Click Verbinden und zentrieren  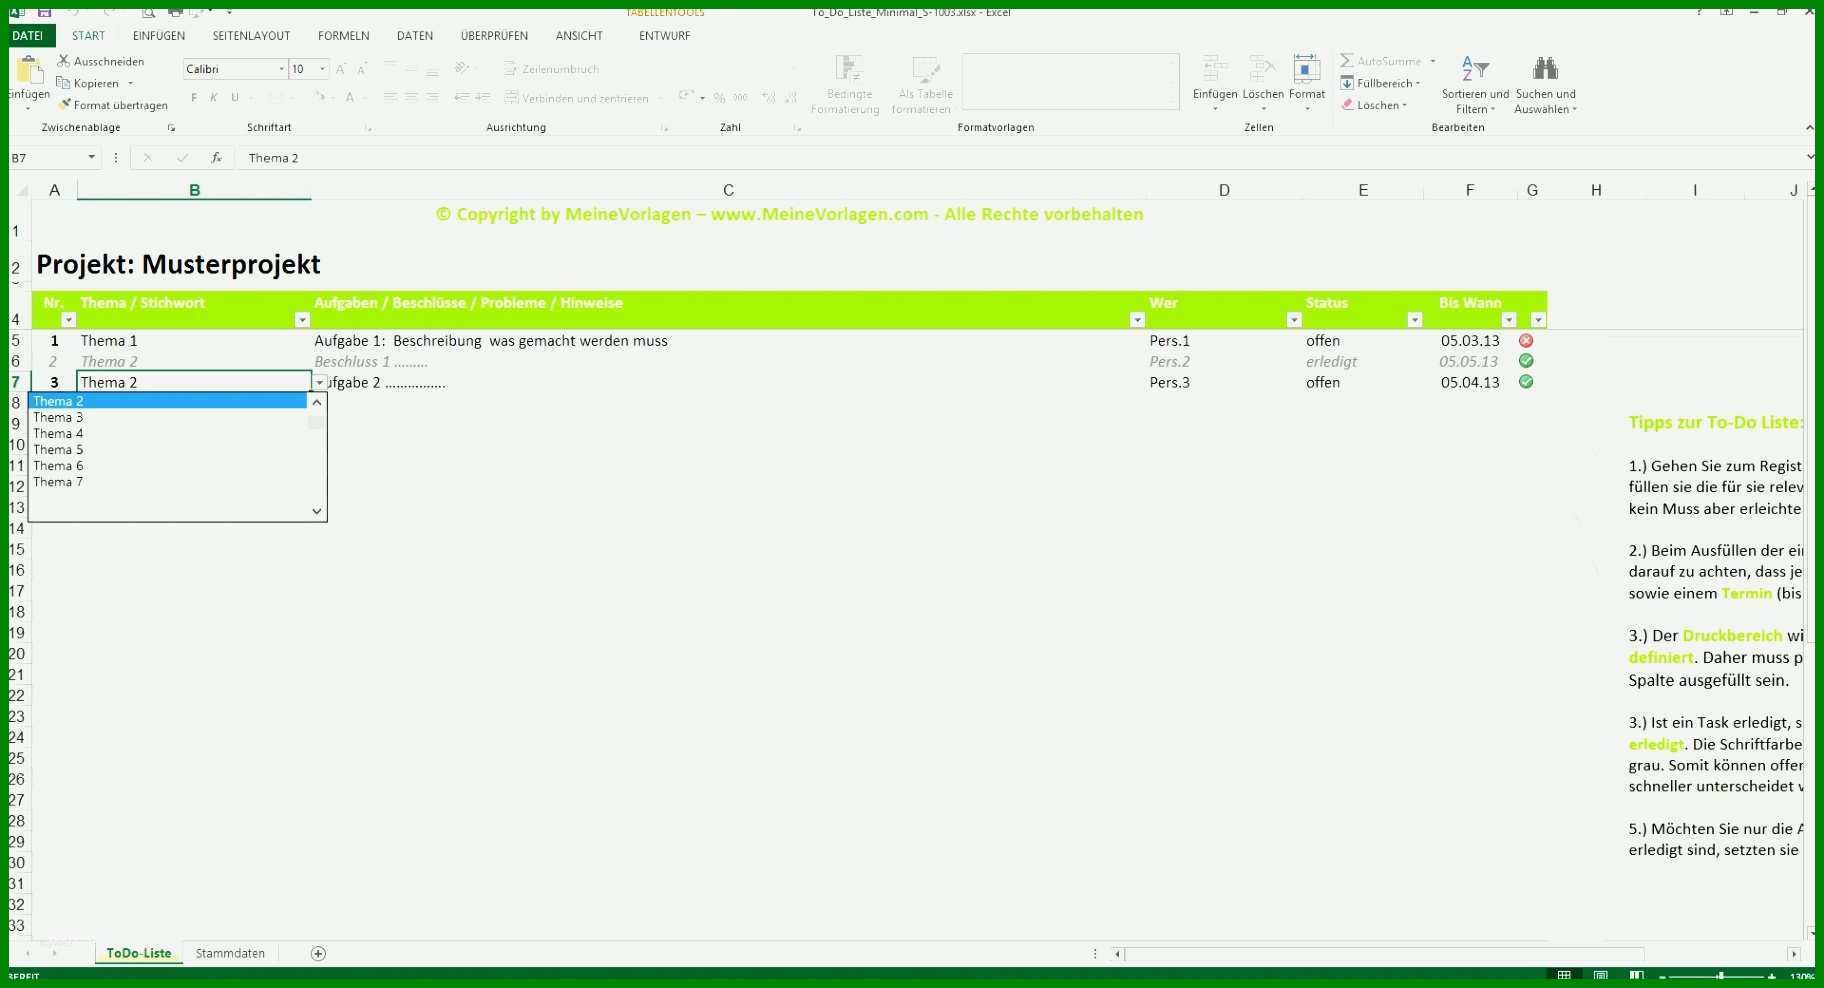pyautogui.click(x=577, y=98)
